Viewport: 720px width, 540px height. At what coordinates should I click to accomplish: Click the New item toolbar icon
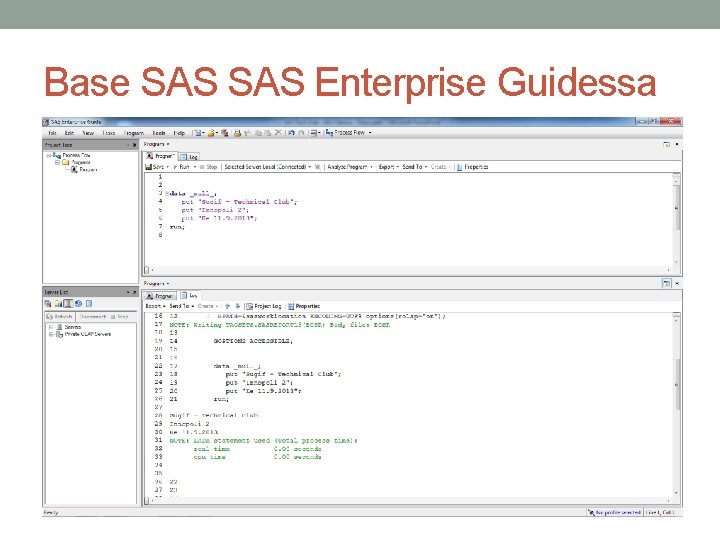click(x=198, y=133)
